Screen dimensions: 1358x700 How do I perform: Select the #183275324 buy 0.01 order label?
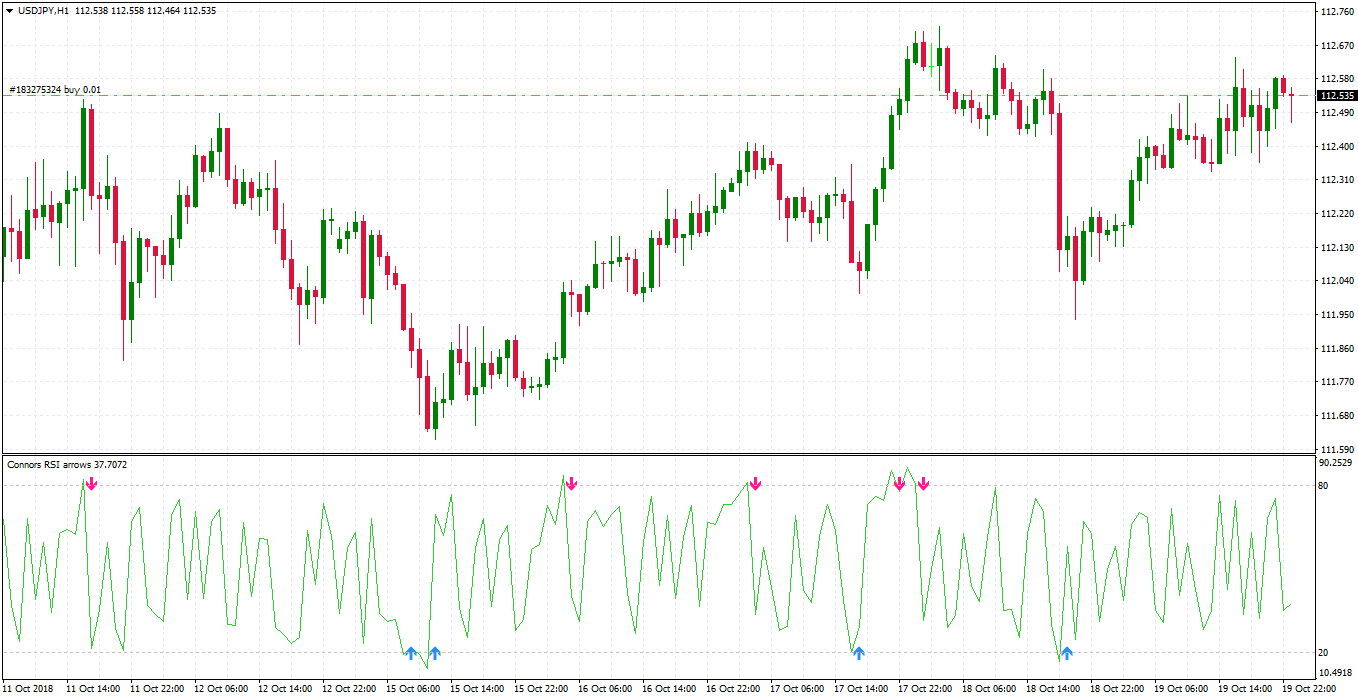[x=55, y=90]
